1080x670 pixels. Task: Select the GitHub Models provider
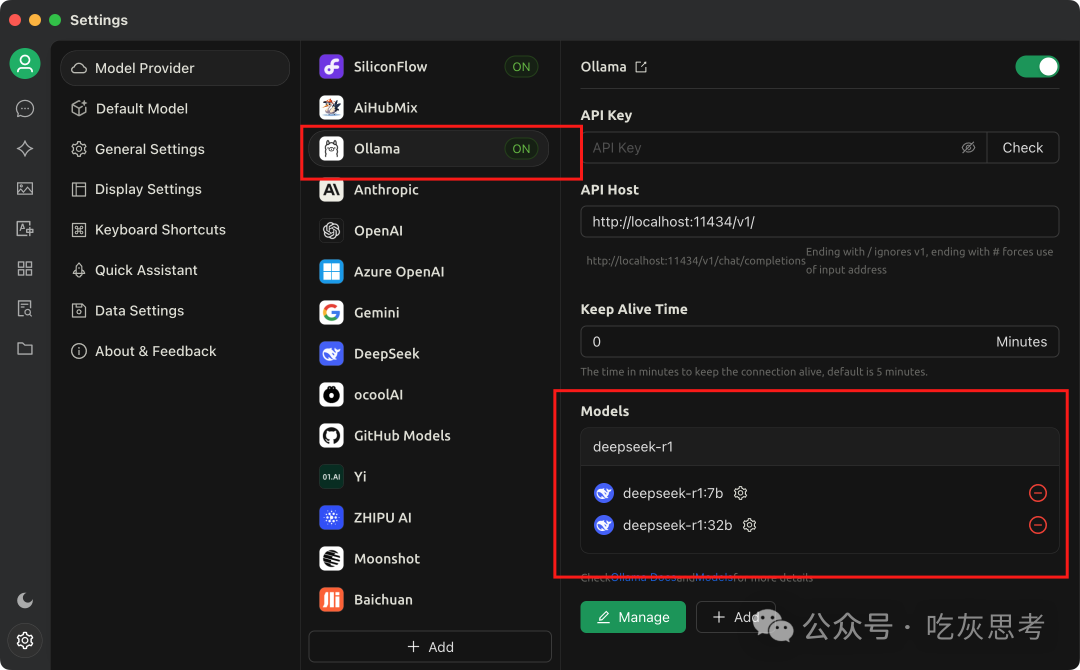428,436
